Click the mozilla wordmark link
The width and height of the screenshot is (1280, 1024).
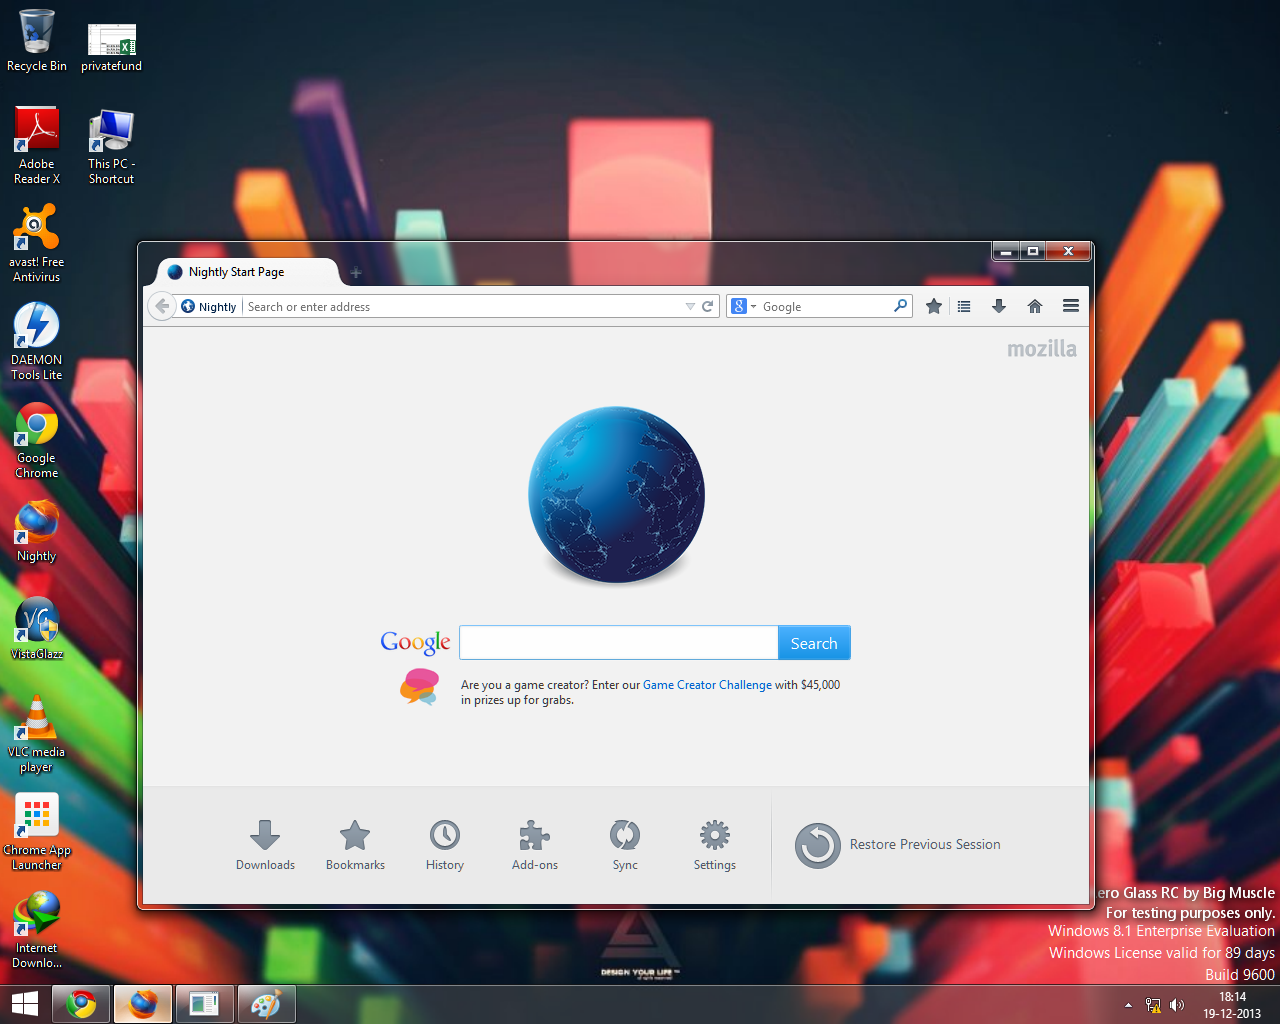click(x=1042, y=349)
